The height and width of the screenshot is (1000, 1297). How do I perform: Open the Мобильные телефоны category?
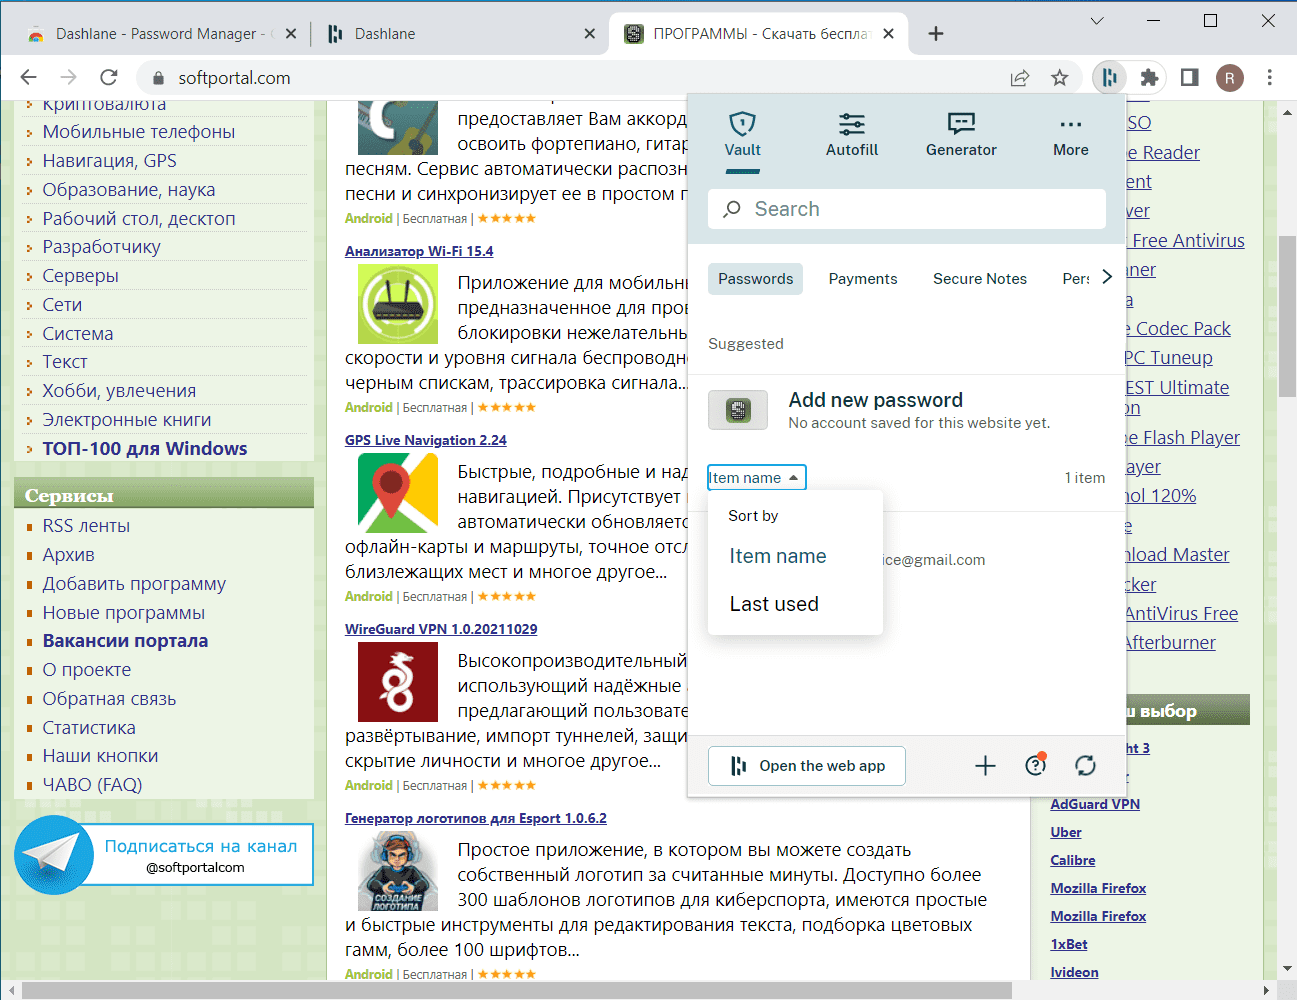(139, 132)
